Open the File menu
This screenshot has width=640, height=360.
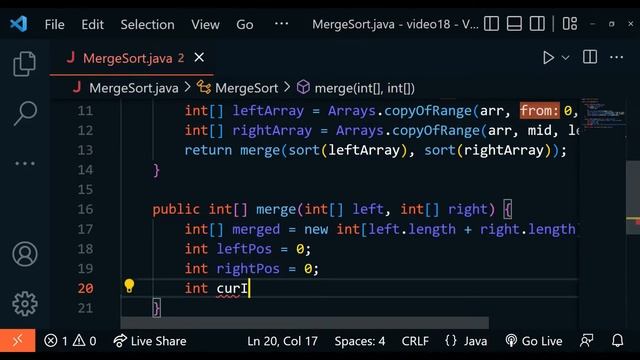pyautogui.click(x=54, y=24)
